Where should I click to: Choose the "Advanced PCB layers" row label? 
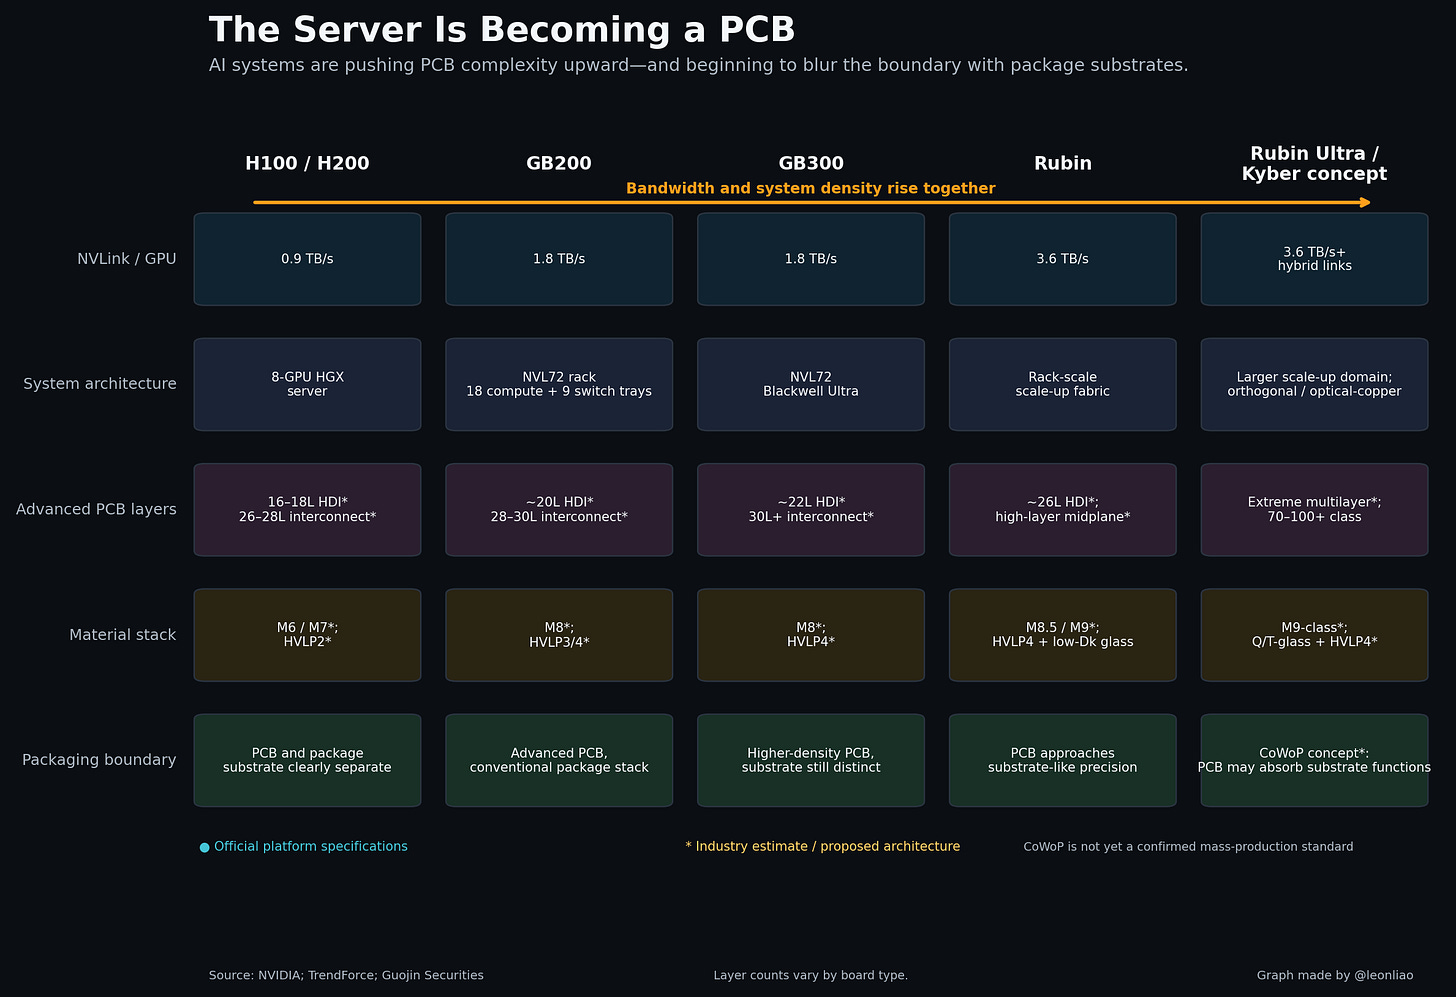coord(96,509)
